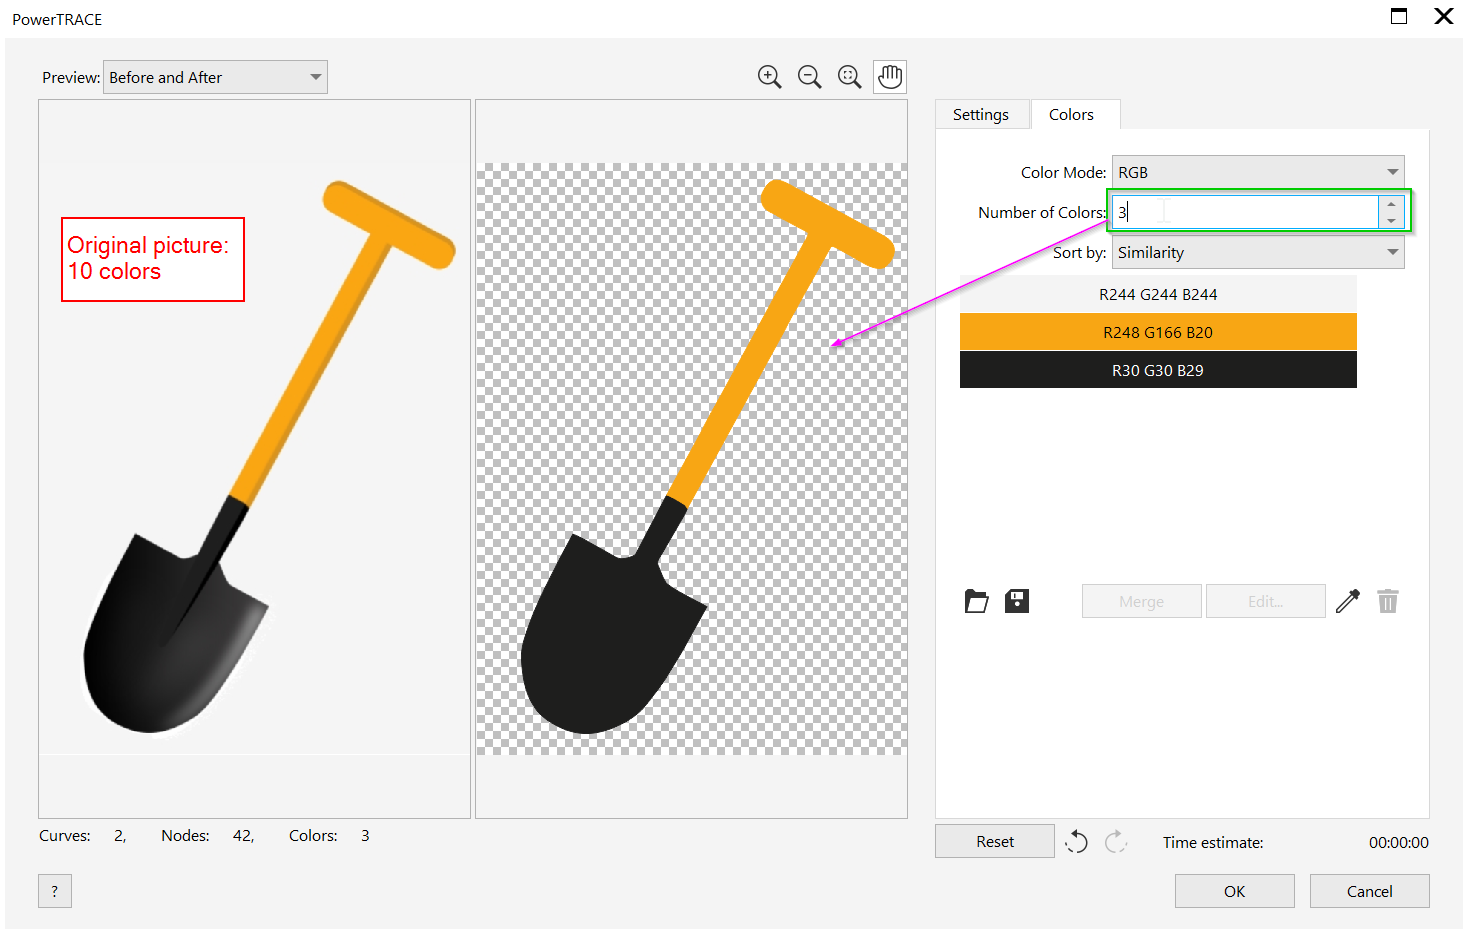Open the Sort by Similarity dropdown

[1258, 253]
